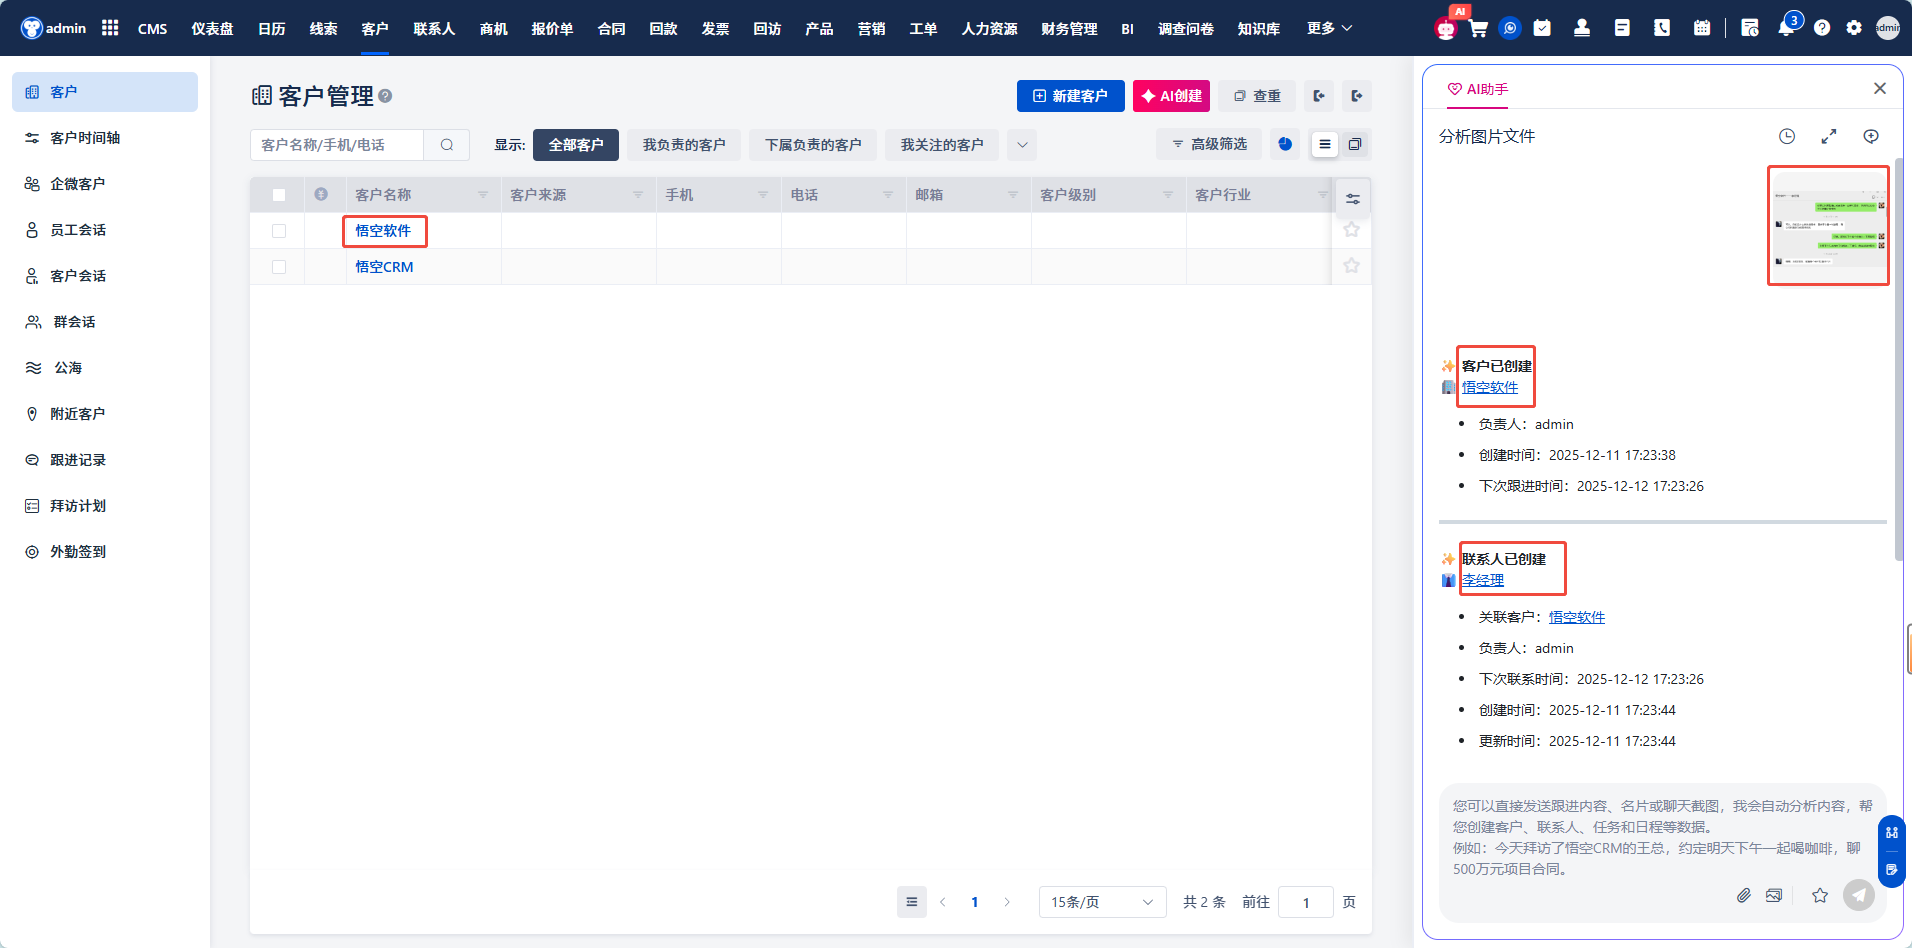This screenshot has width=1912, height=948.
Task: Select 公海 in the left sidebar
Action: tap(68, 368)
